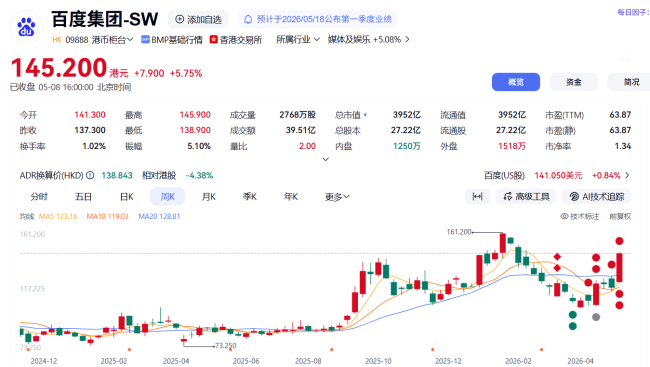Screen dimensions: 650x367
Task: Switch to the 日K chart tab
Action: [x=126, y=197]
